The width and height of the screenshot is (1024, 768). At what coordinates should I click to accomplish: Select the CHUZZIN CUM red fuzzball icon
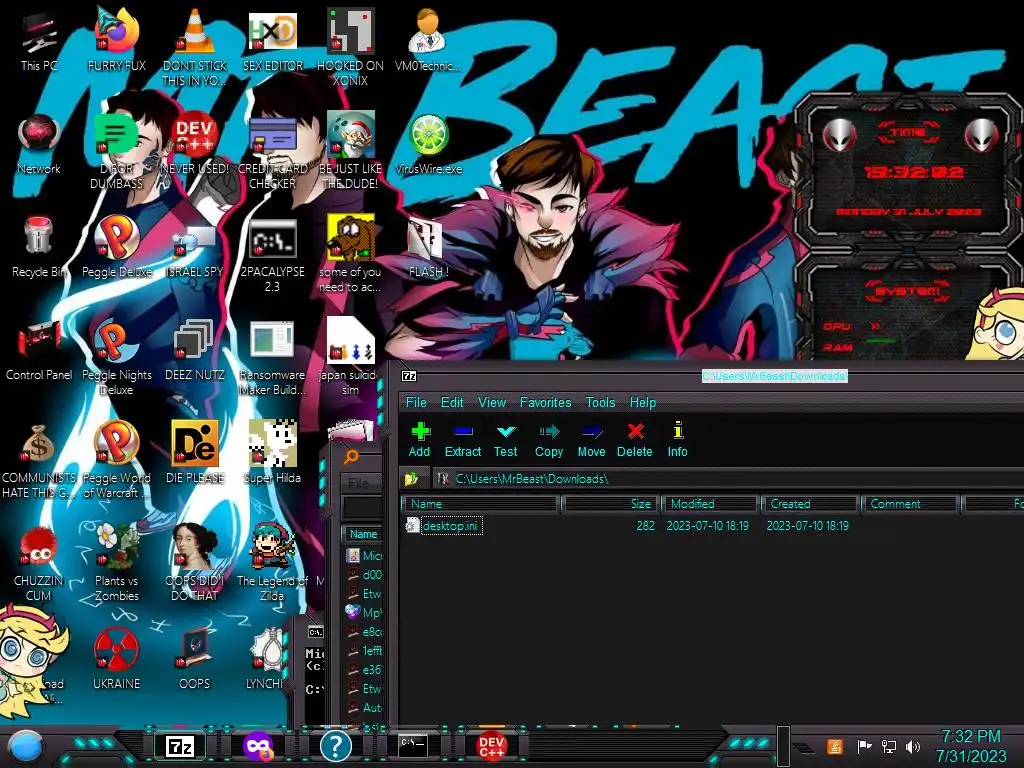click(39, 564)
